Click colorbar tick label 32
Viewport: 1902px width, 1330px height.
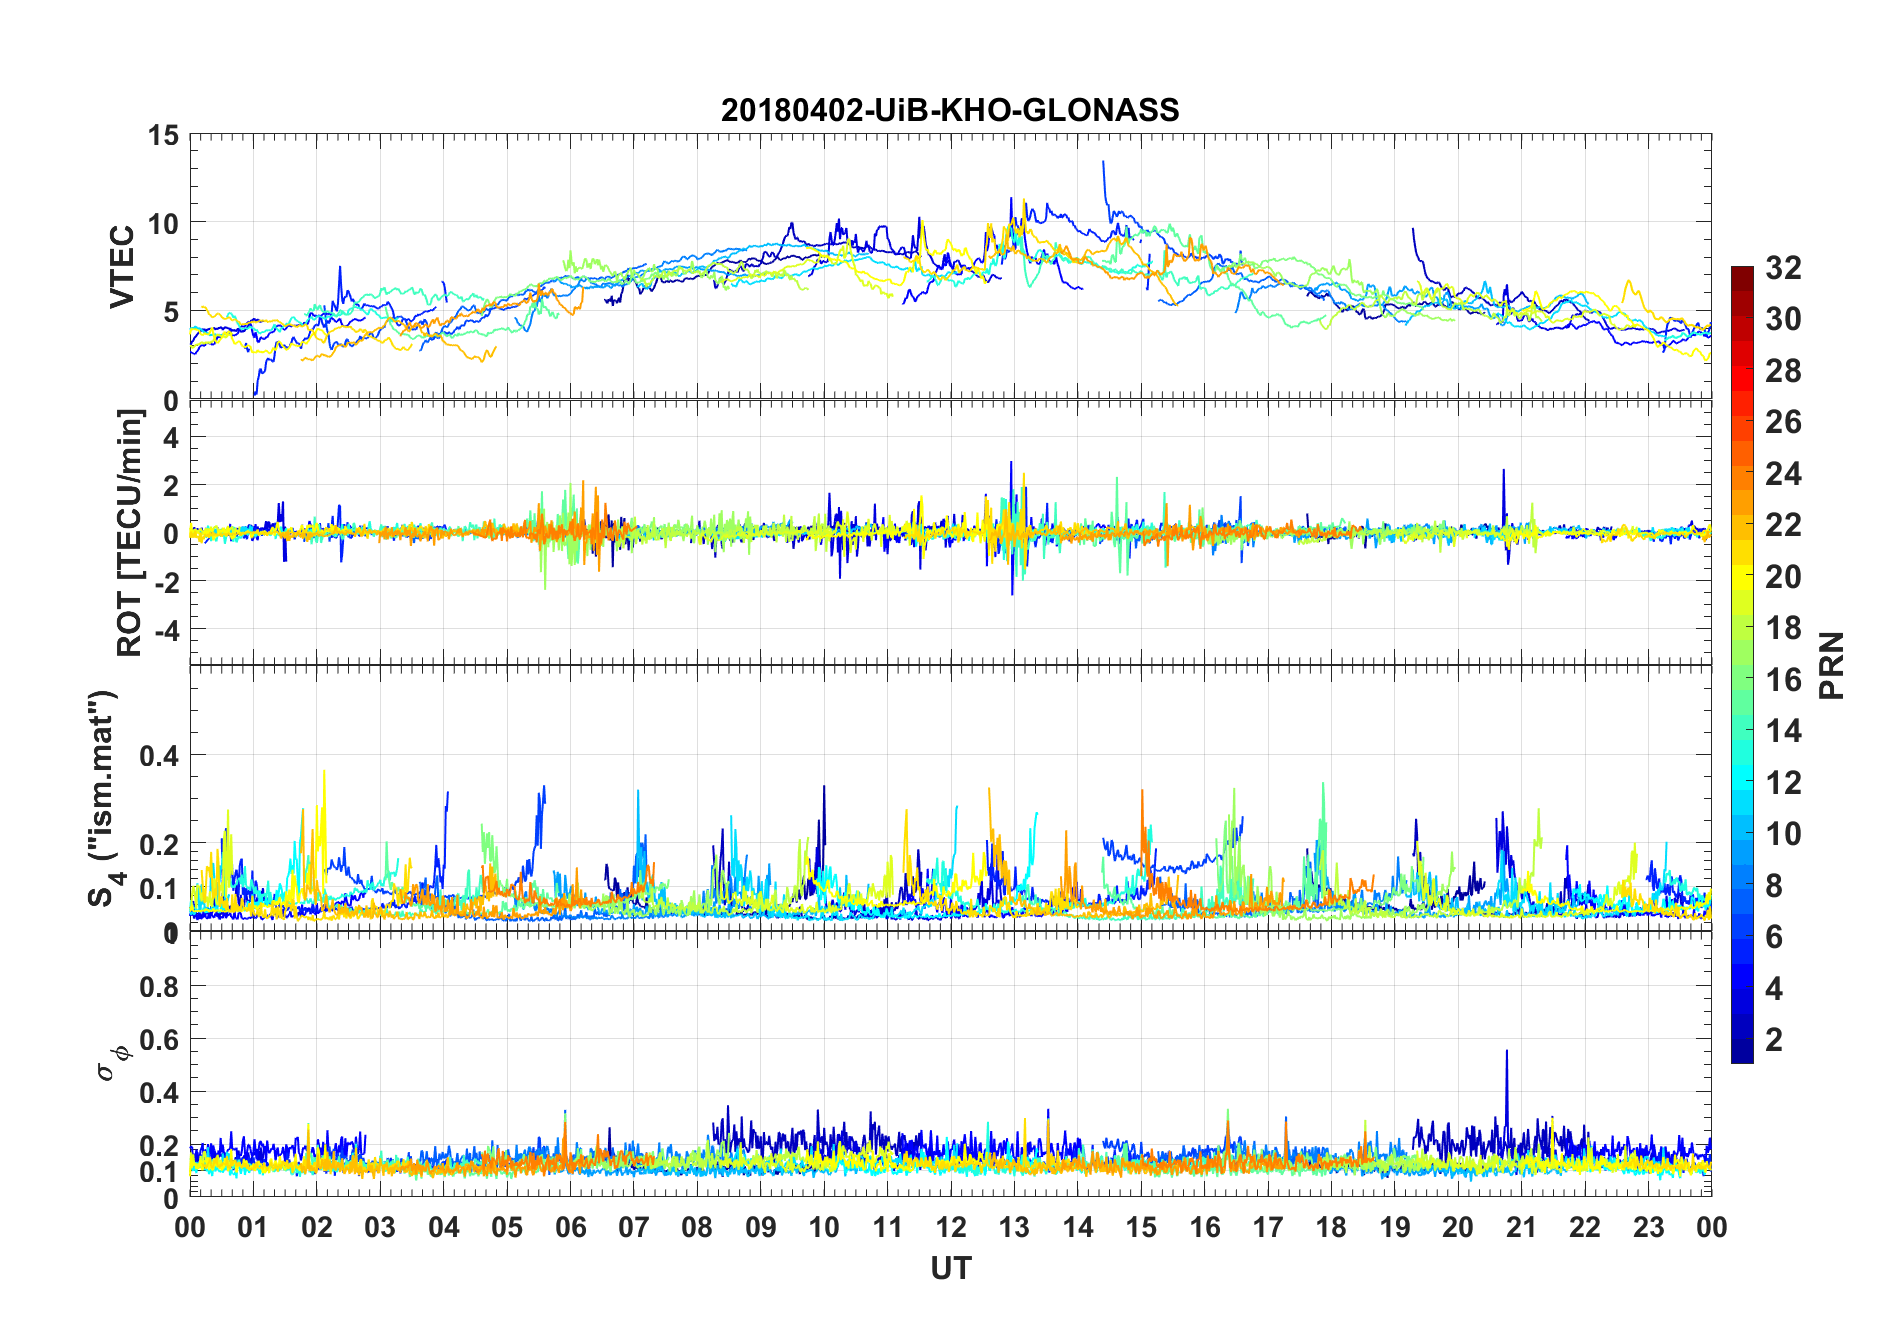[x=1783, y=267]
